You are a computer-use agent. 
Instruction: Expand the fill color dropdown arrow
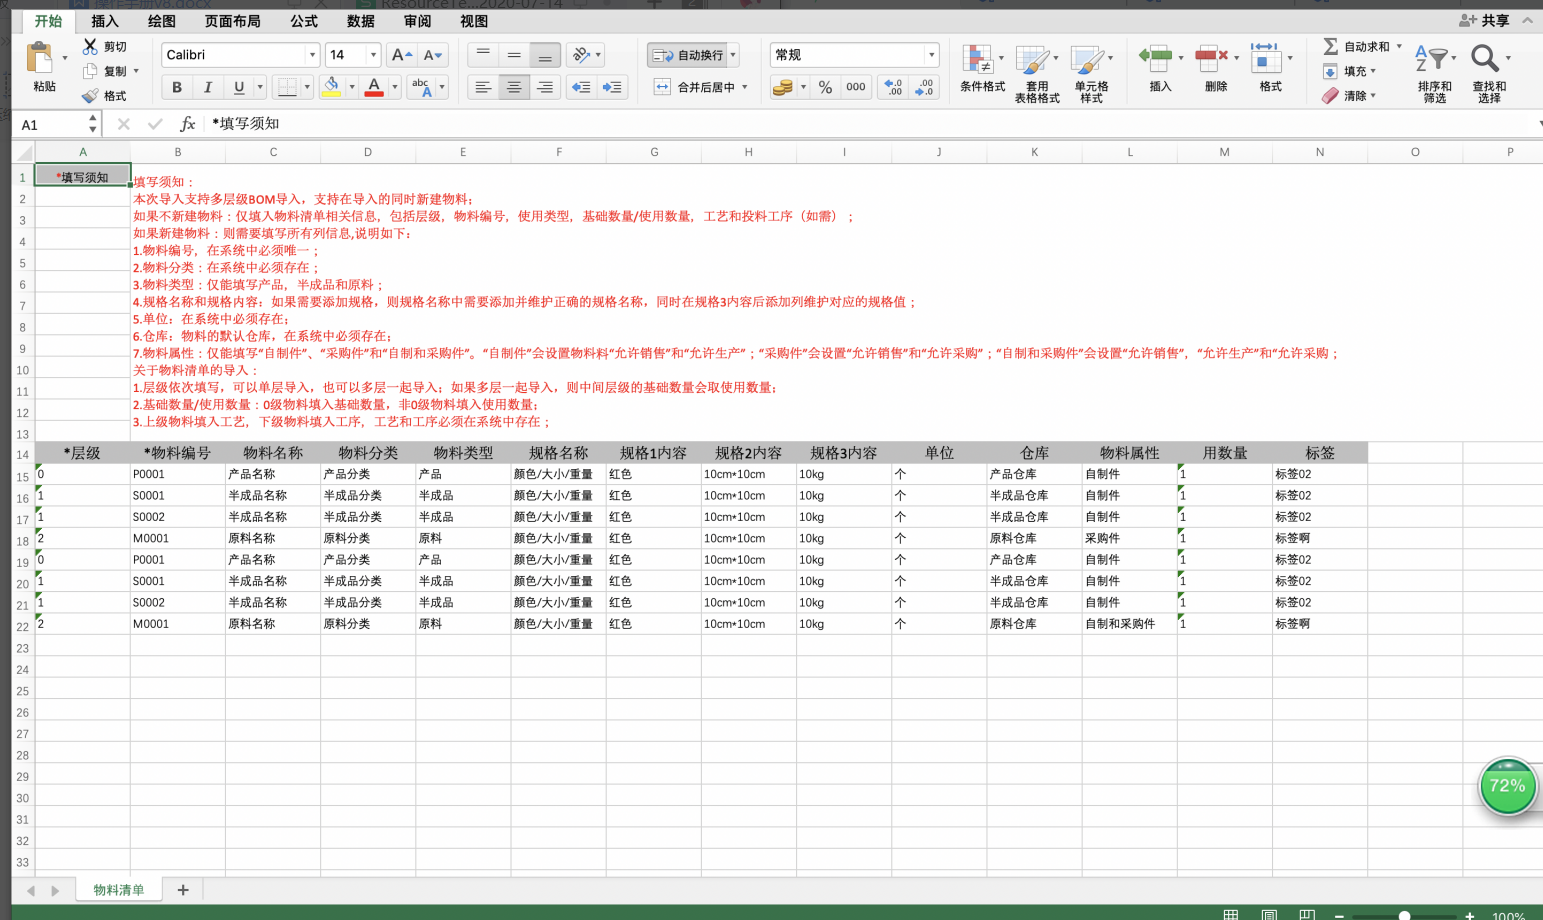point(351,87)
